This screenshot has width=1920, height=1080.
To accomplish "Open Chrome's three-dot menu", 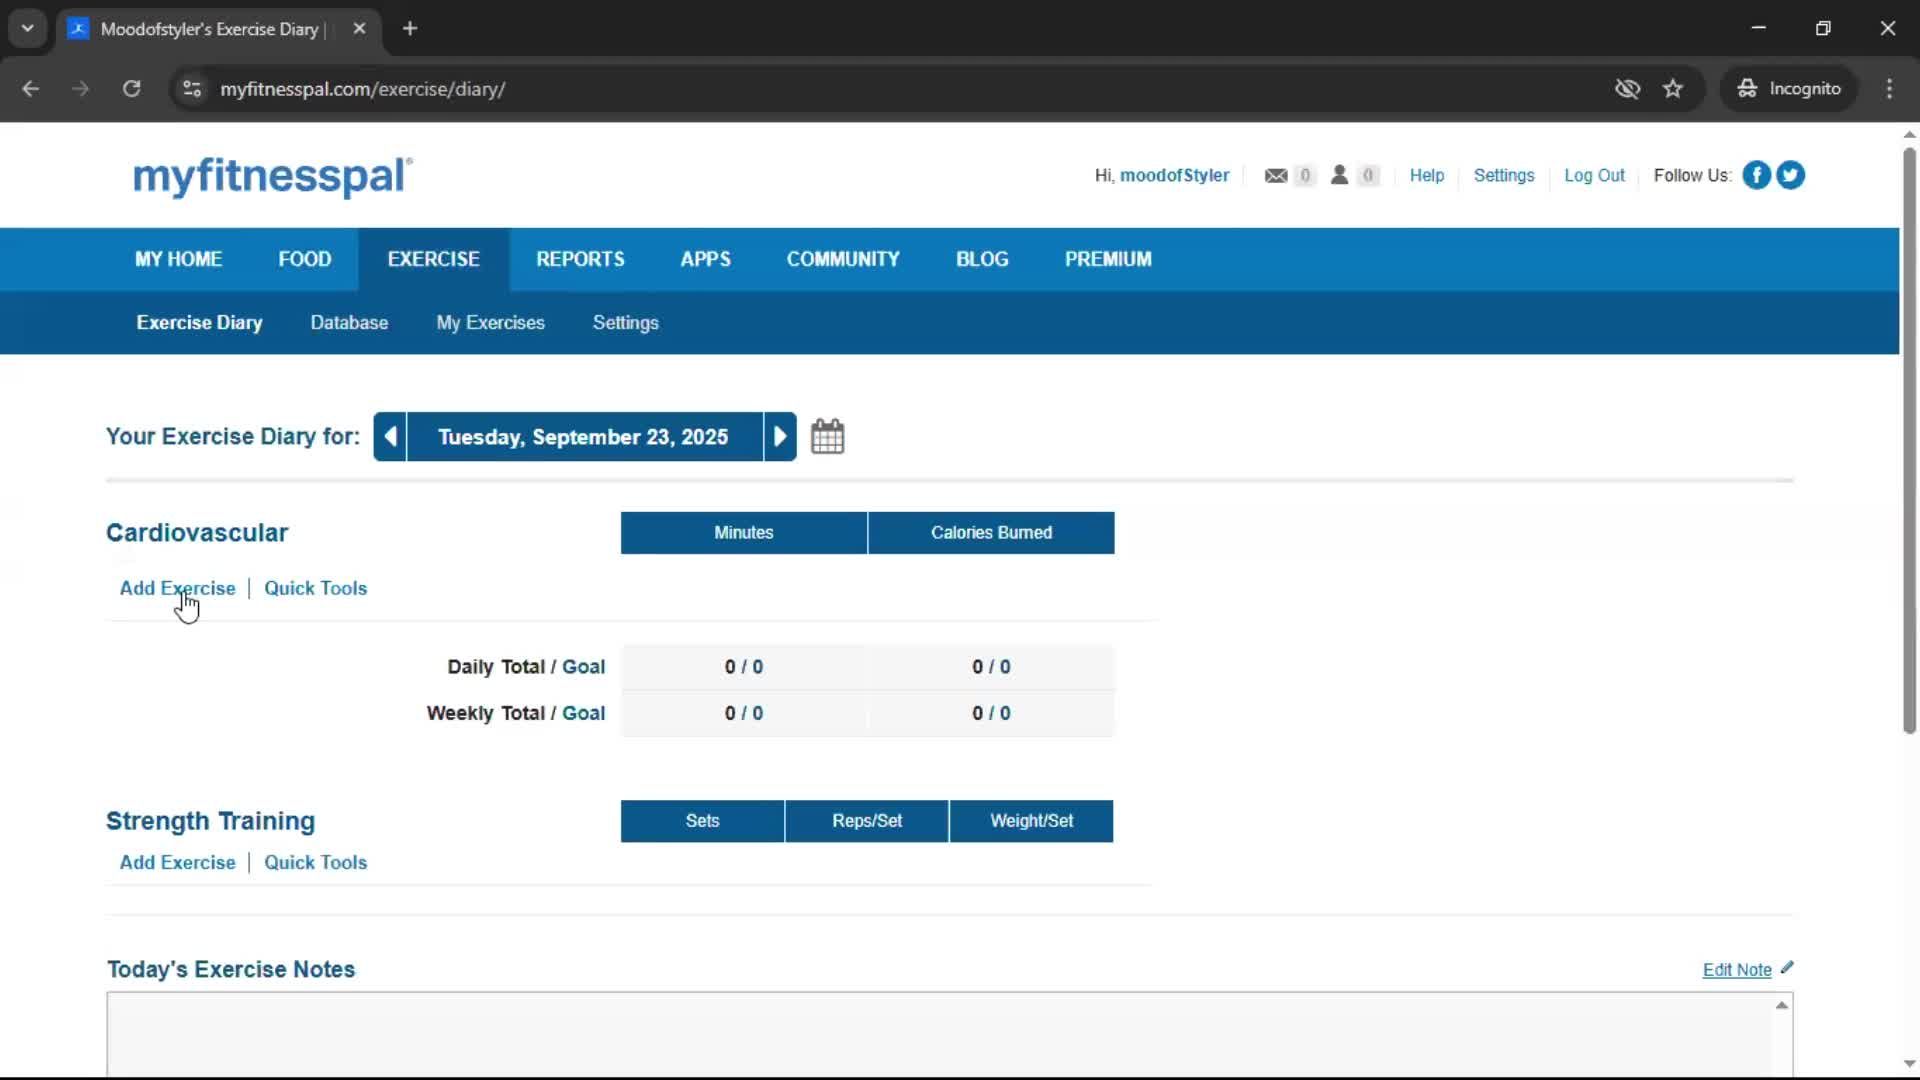I will click(1889, 89).
